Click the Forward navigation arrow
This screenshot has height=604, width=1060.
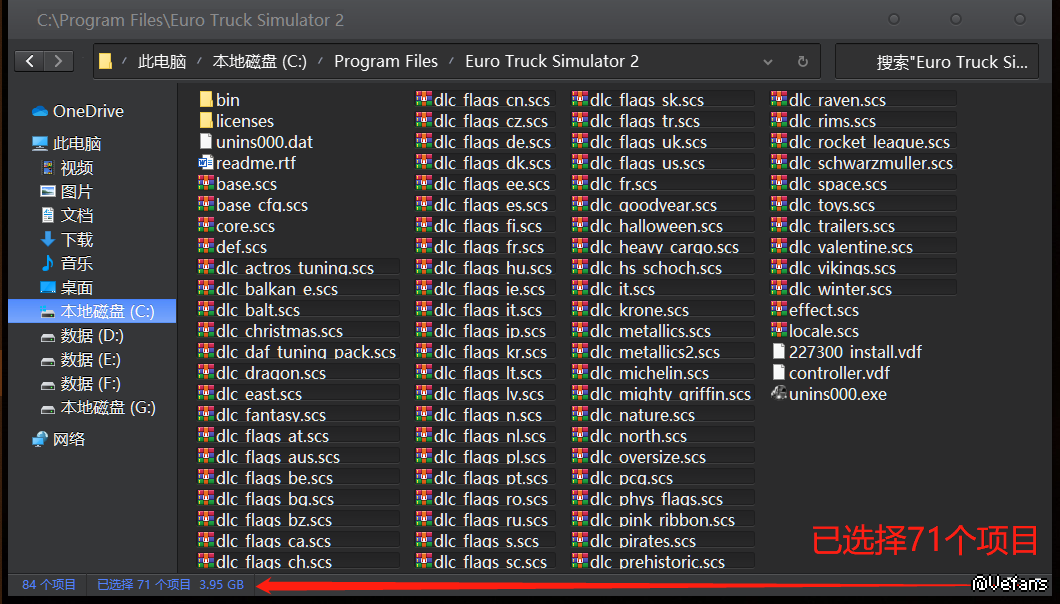coord(59,61)
